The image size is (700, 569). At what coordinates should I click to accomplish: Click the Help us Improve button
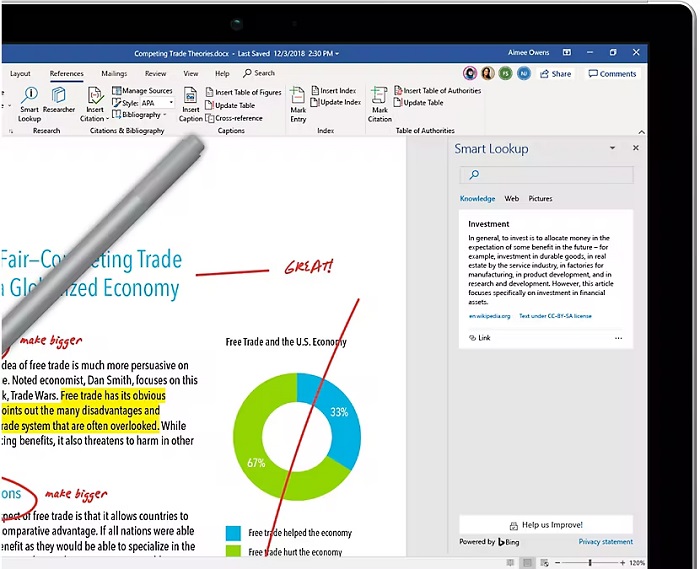point(545,525)
